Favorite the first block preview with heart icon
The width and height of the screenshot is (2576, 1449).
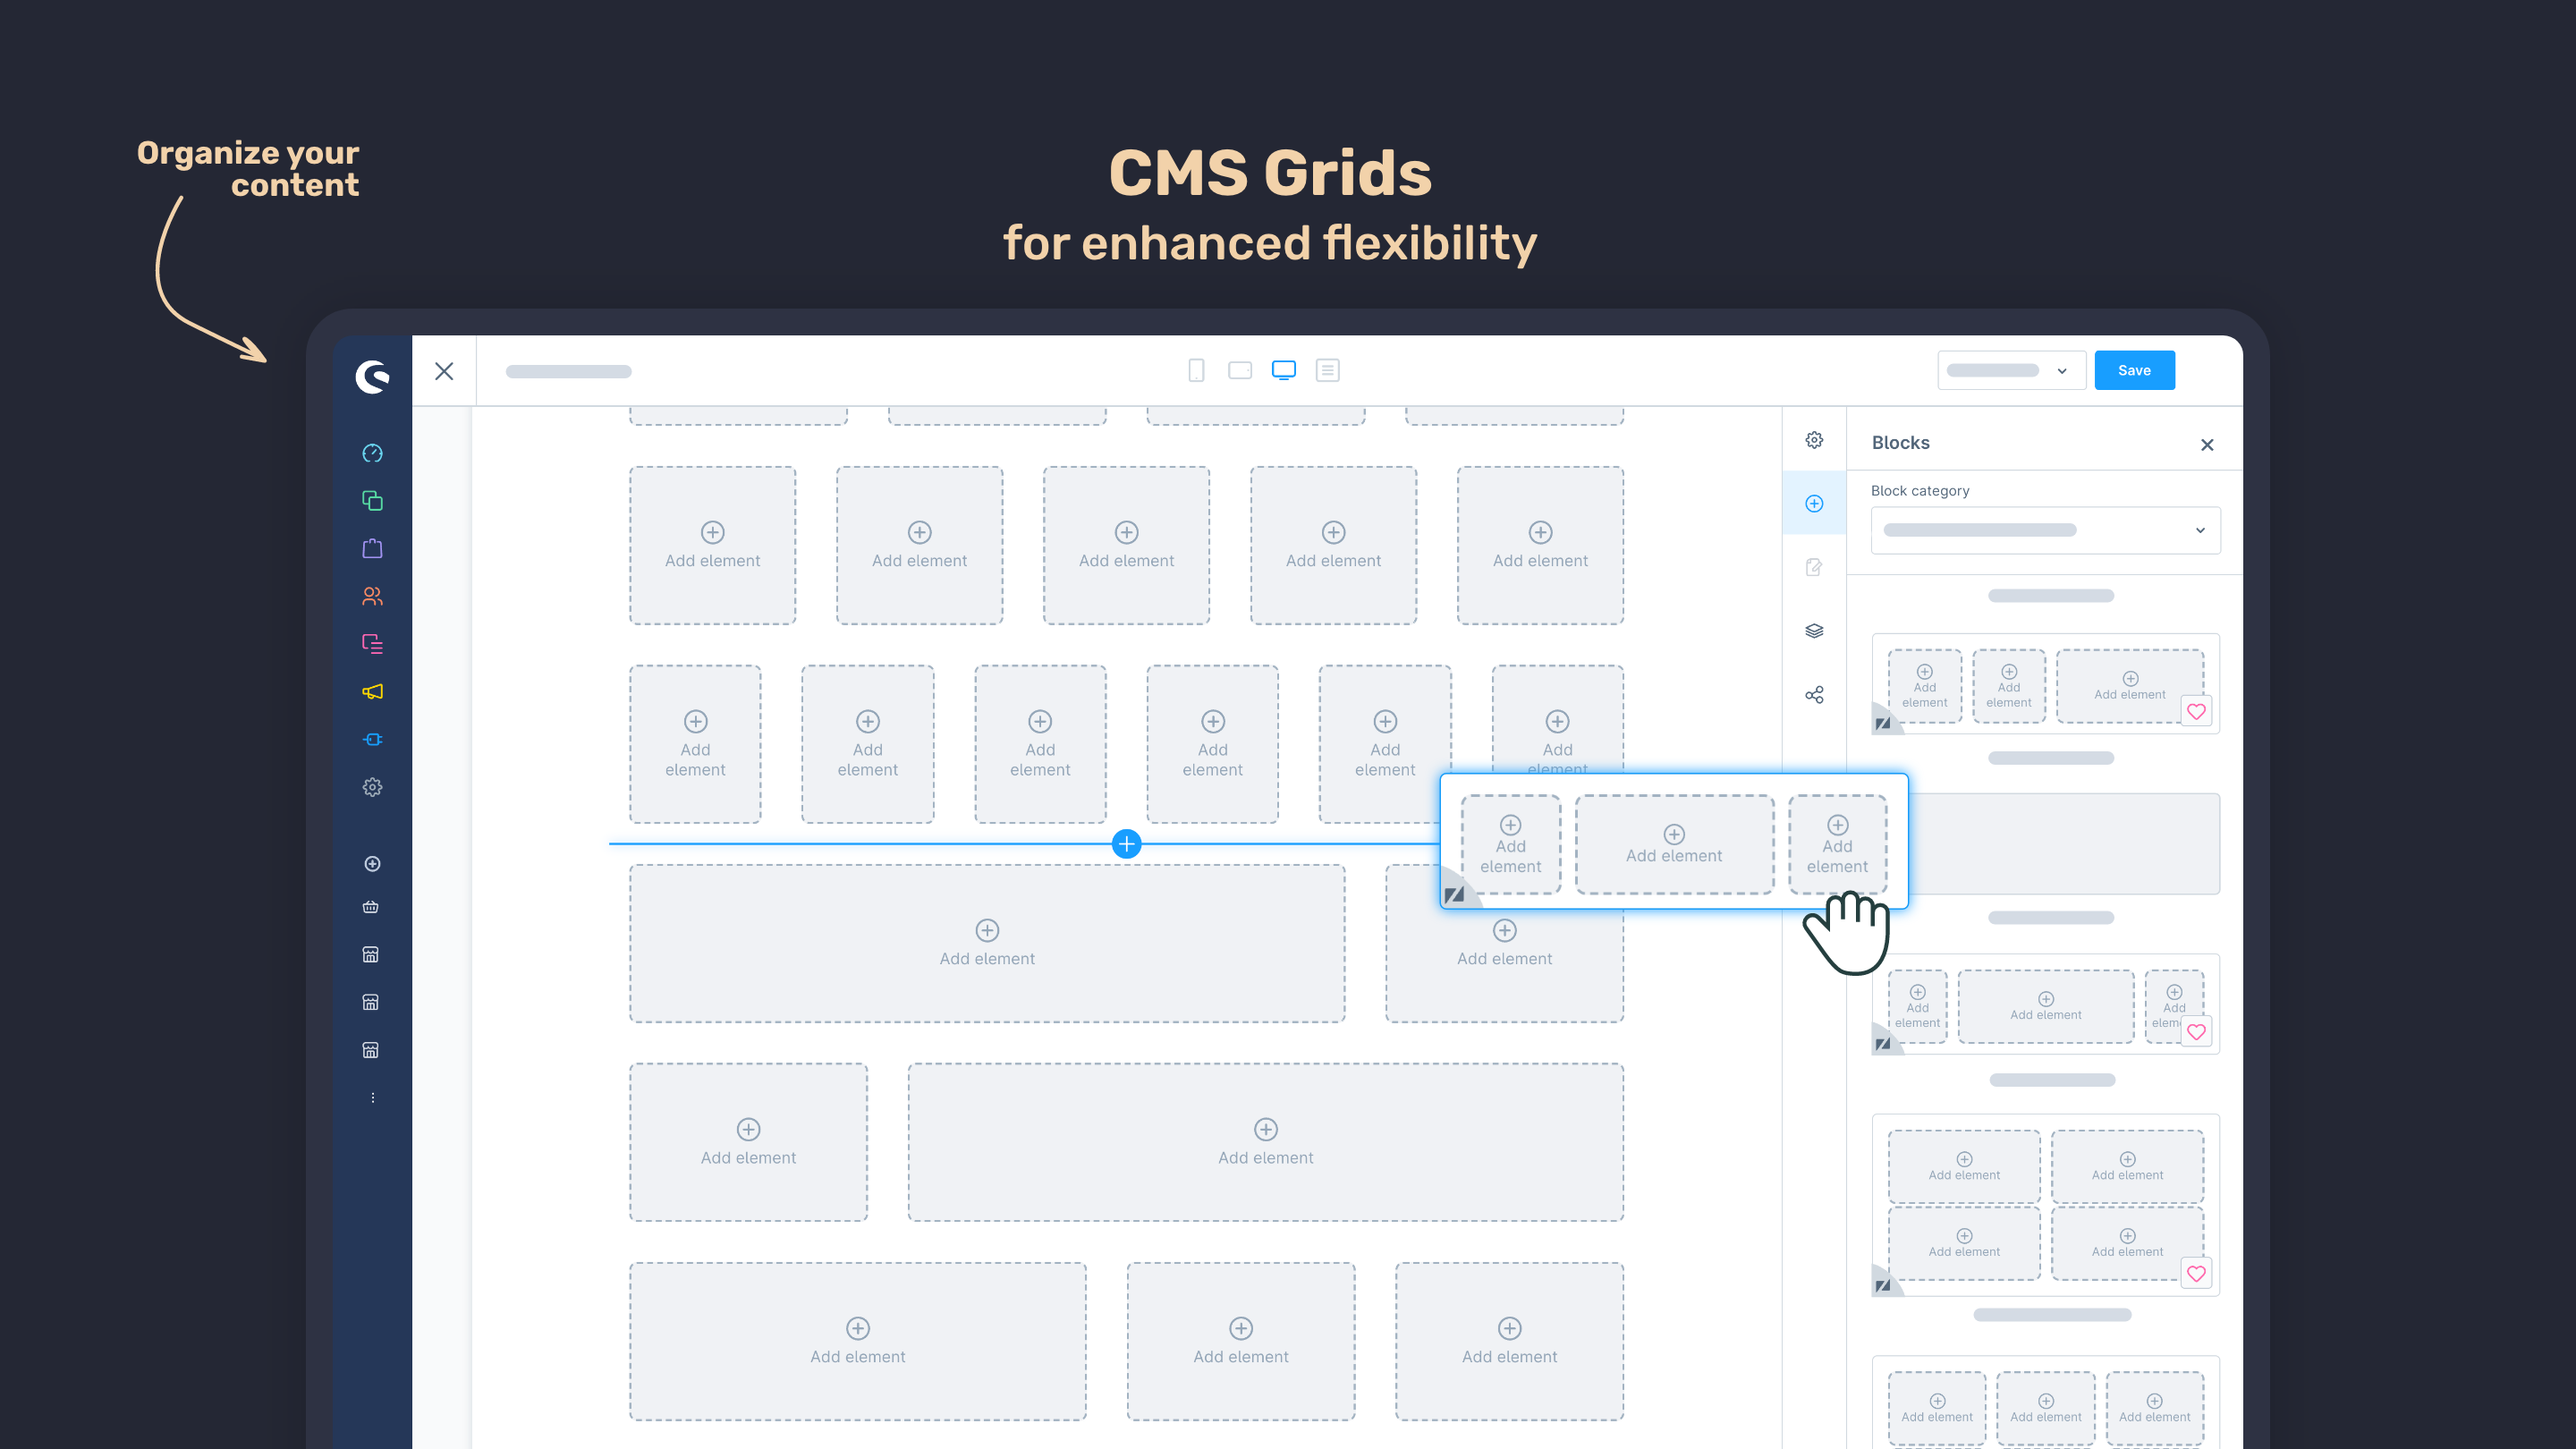[x=2196, y=712]
